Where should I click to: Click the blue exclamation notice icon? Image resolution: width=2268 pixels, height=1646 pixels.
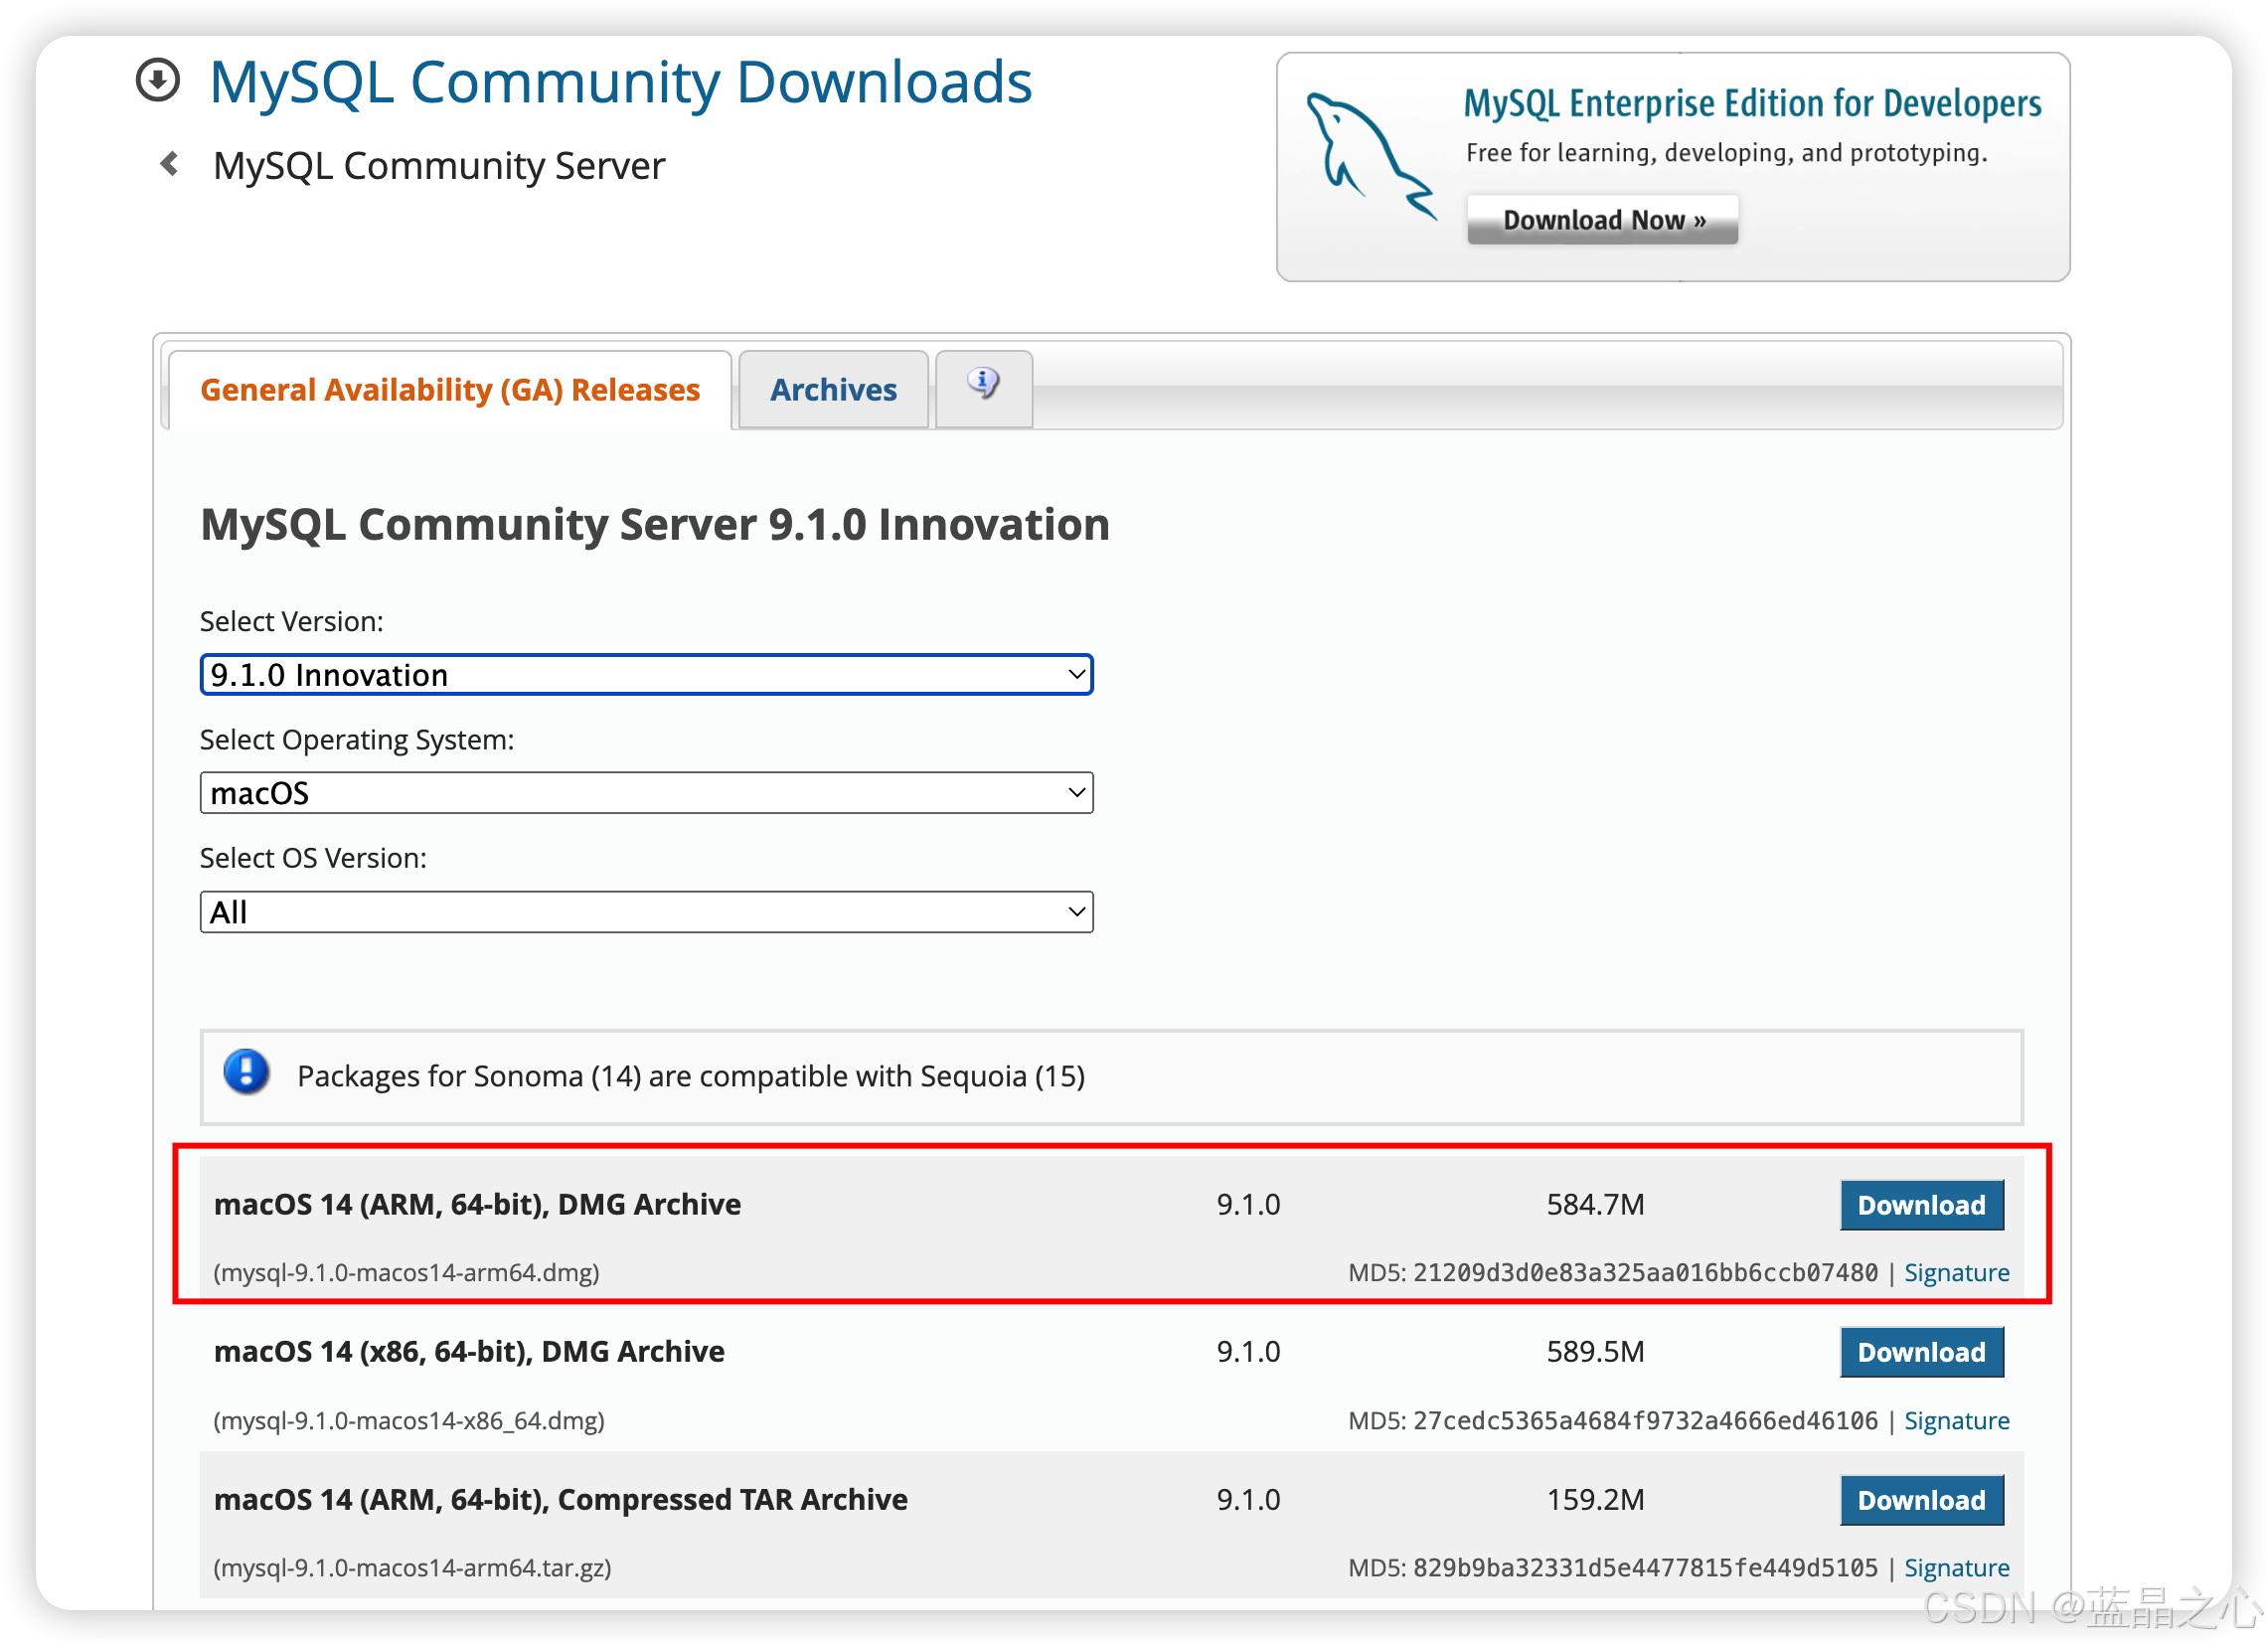[246, 1074]
